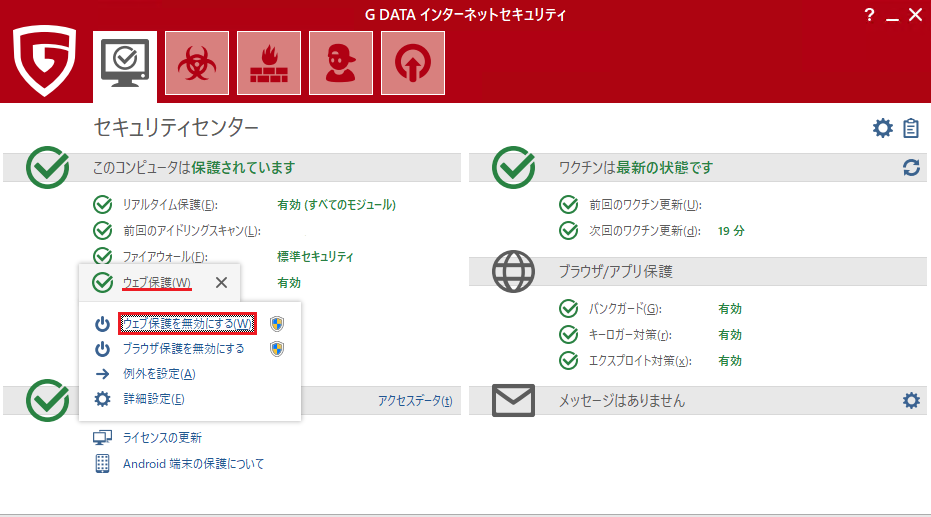The width and height of the screenshot is (931, 517).
Task: Open 前回のワクチン更新(U) options
Action: point(645,205)
